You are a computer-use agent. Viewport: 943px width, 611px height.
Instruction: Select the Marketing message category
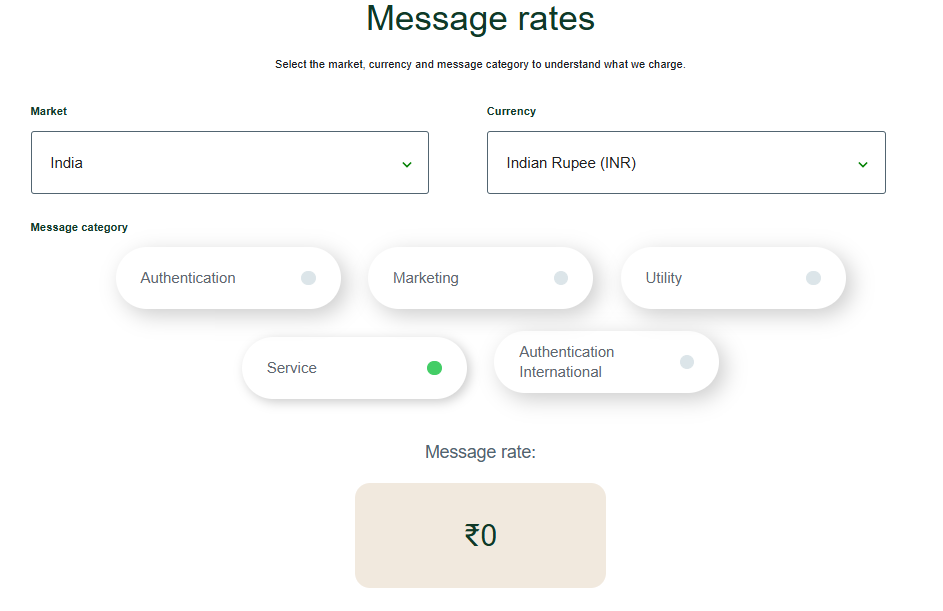coord(480,277)
